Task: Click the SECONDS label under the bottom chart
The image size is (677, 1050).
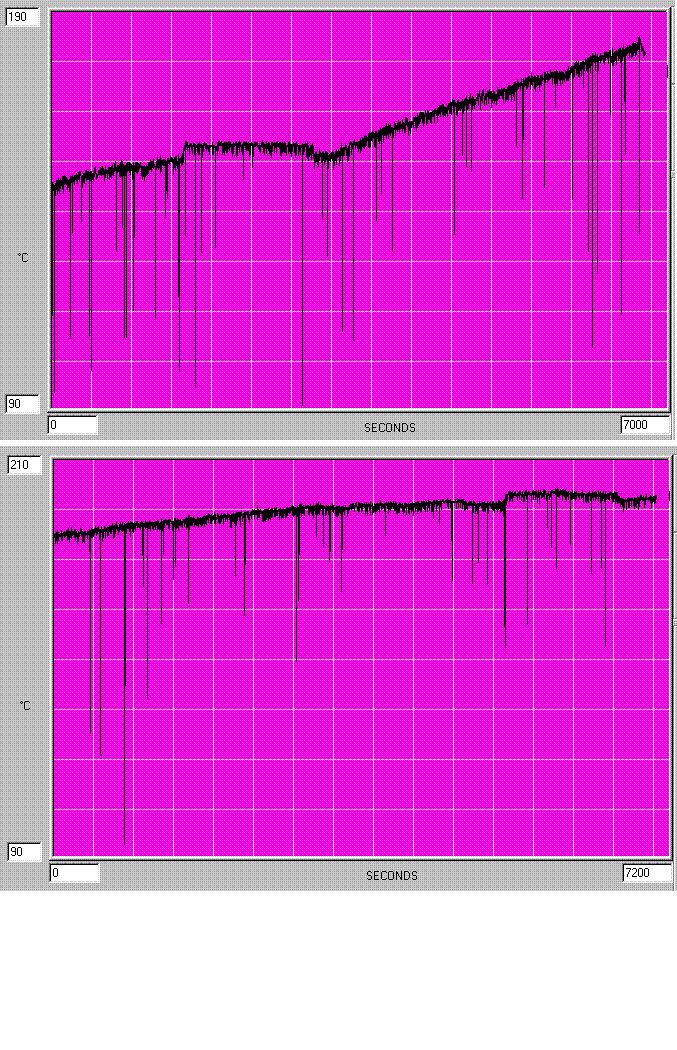Action: pos(391,876)
